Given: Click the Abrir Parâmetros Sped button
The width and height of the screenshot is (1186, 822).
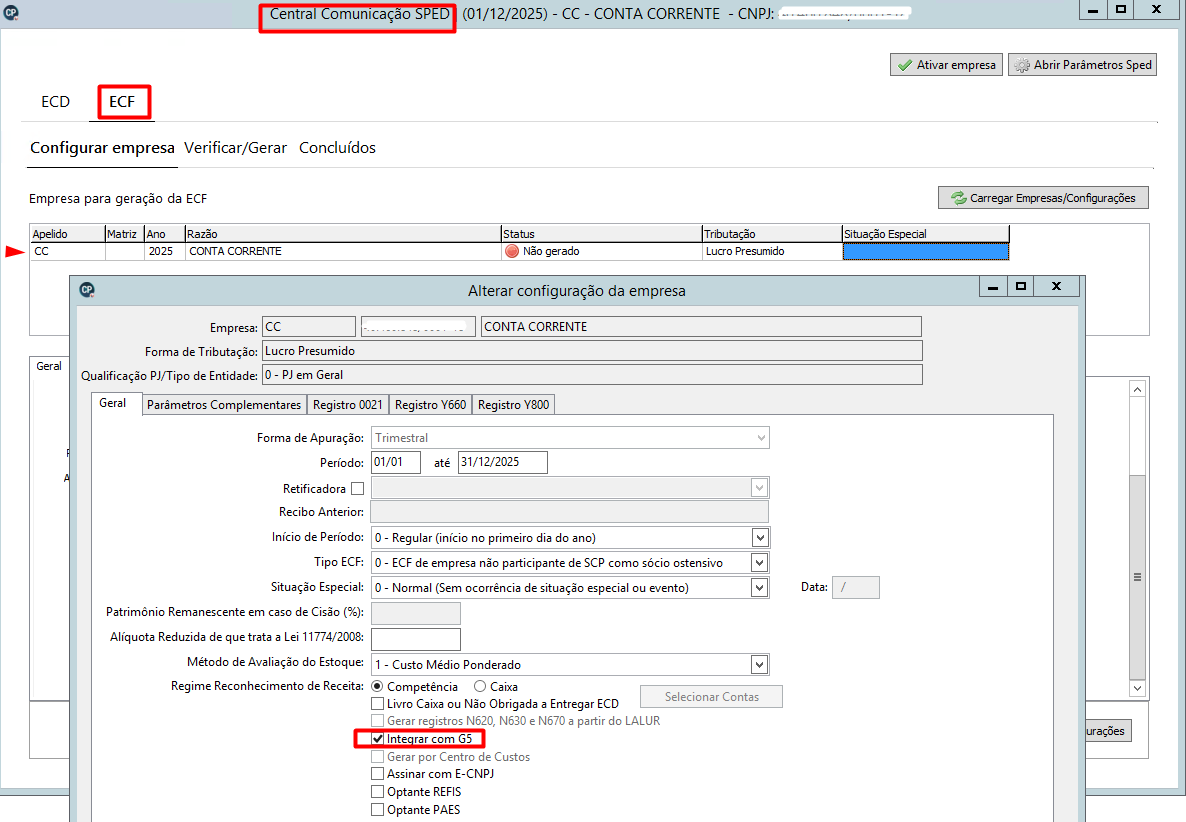Looking at the screenshot, I should [x=1082, y=65].
